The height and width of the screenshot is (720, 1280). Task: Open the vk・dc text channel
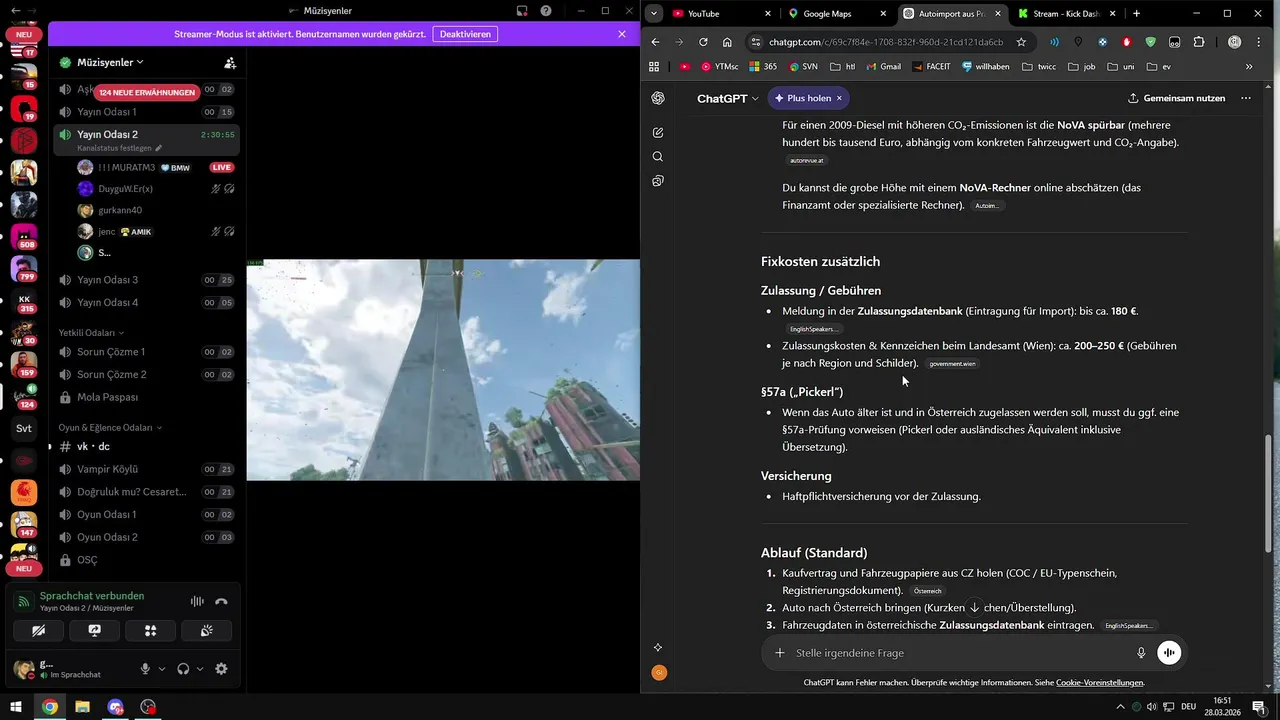pyautogui.click(x=146, y=447)
